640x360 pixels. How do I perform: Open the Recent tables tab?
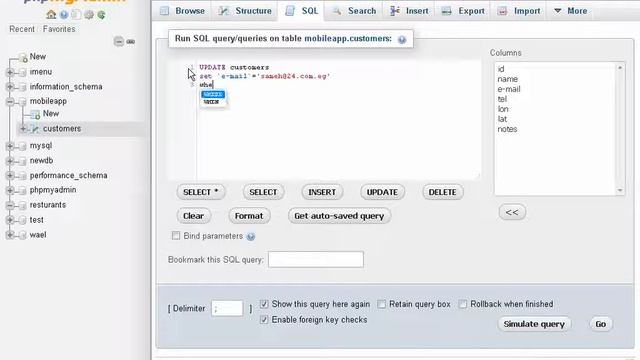coord(22,29)
